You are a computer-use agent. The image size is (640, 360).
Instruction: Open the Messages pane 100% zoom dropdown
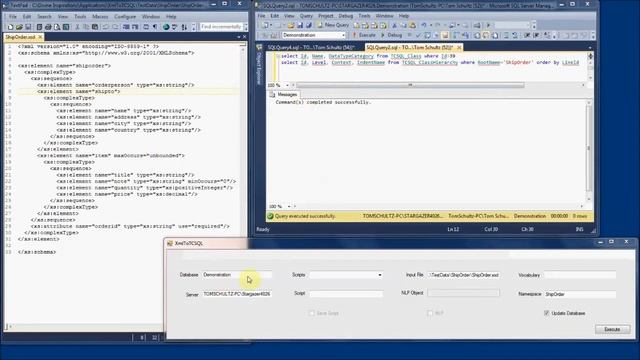click(x=289, y=207)
